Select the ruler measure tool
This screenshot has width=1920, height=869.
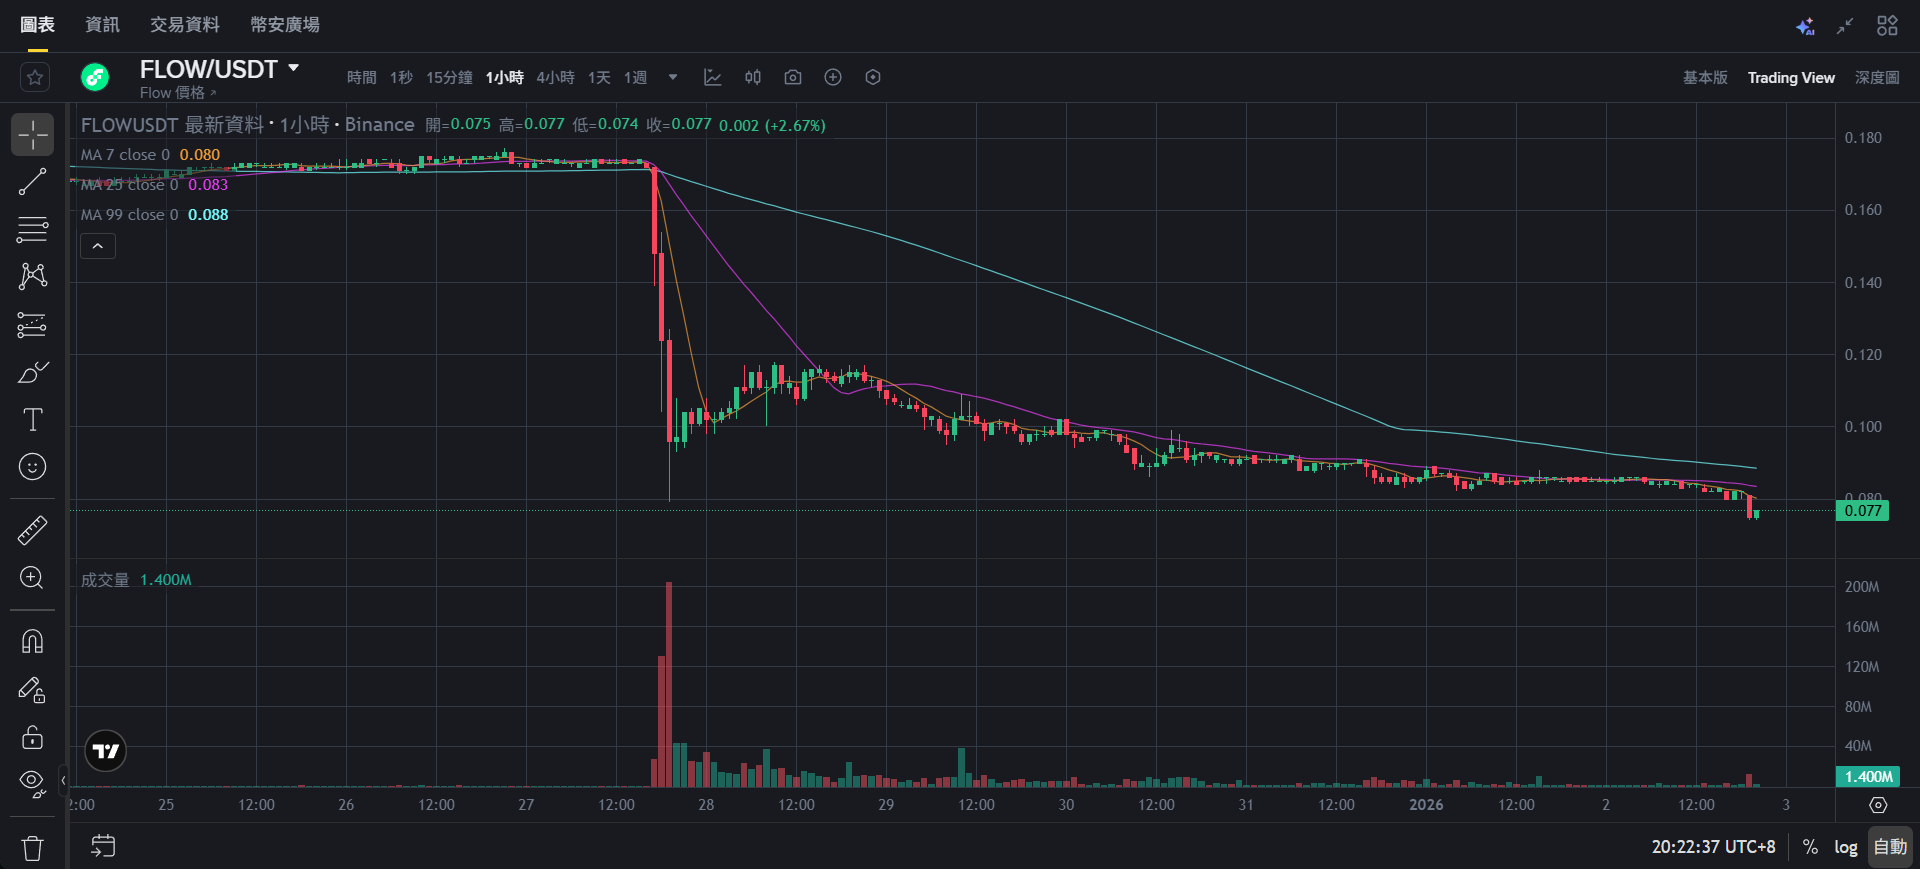(x=32, y=530)
